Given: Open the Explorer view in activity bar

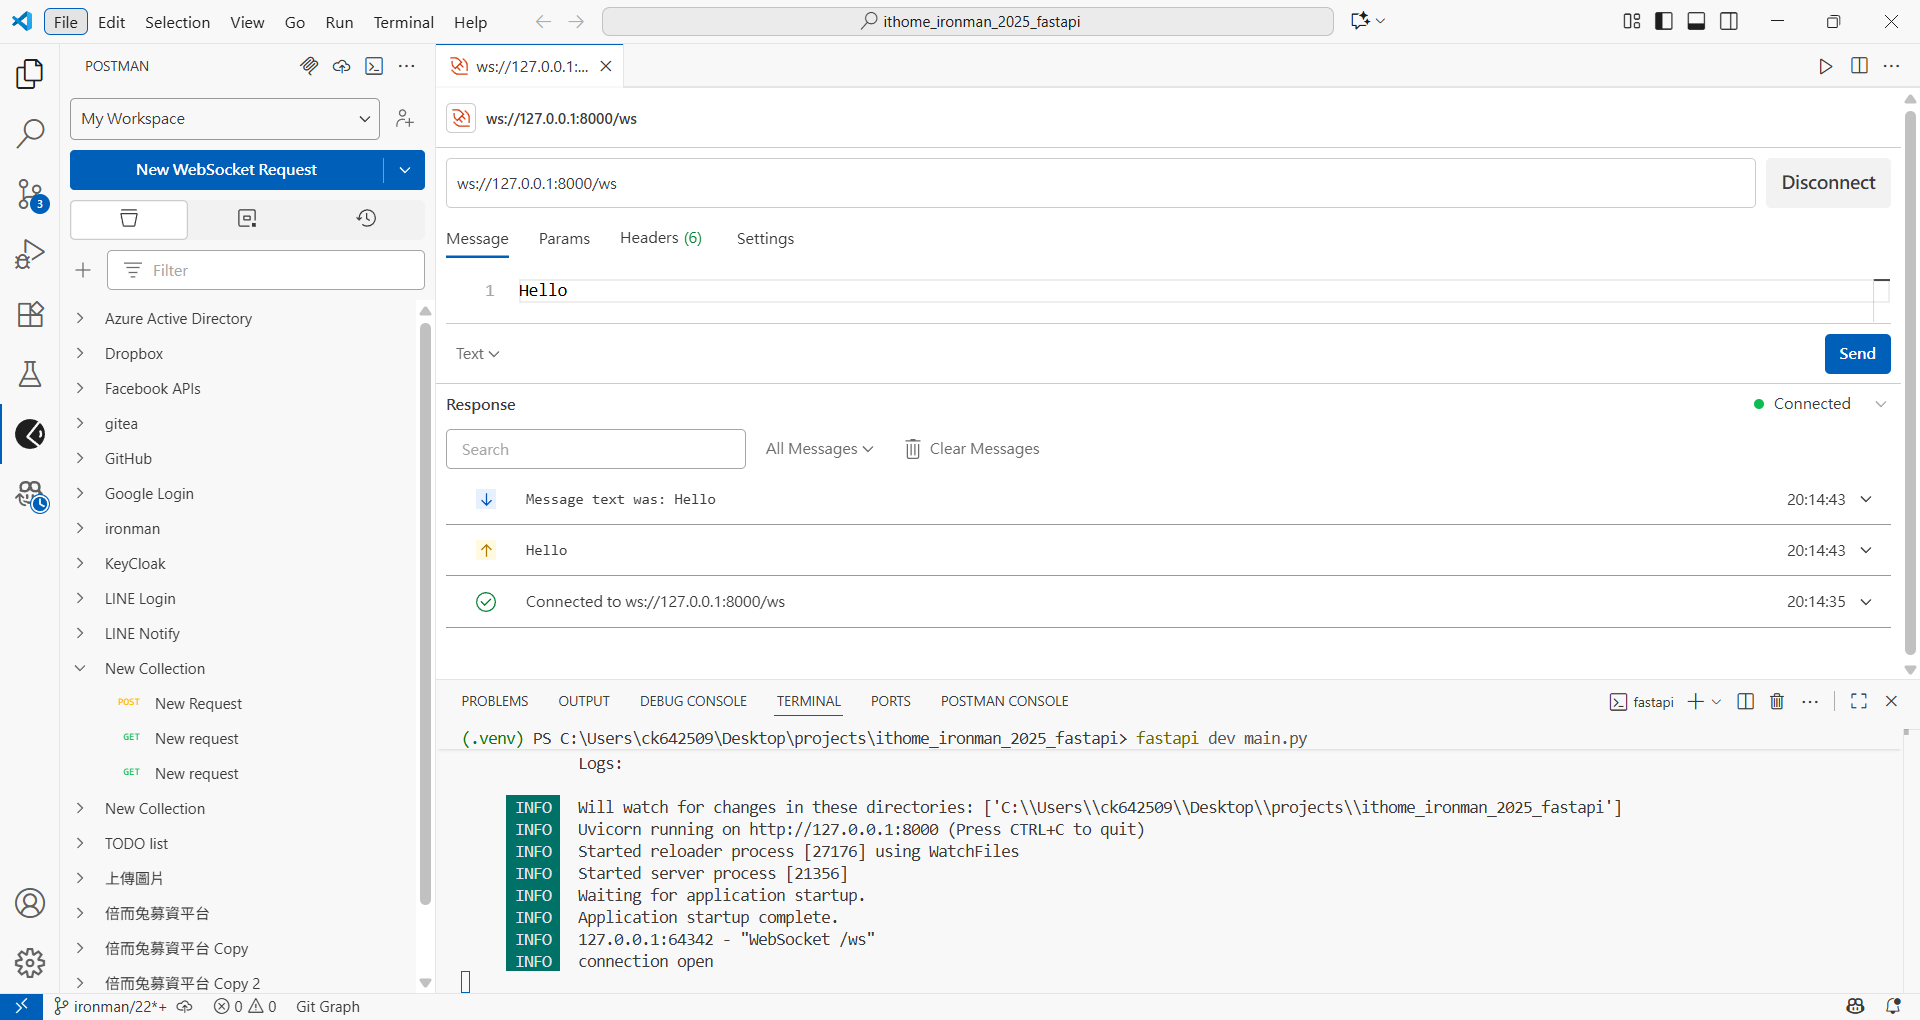Looking at the screenshot, I should (x=30, y=74).
